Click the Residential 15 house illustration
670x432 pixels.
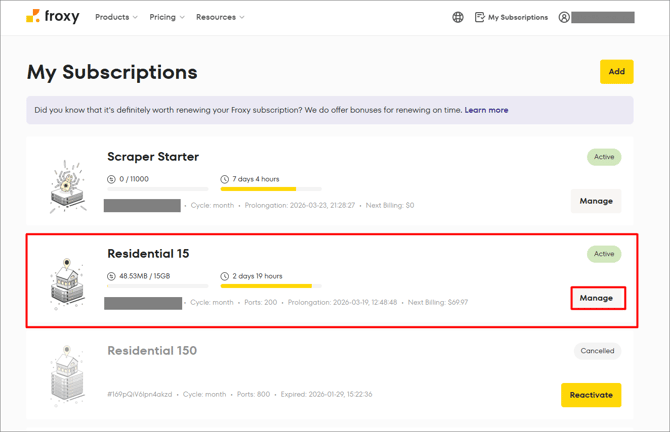tap(68, 283)
